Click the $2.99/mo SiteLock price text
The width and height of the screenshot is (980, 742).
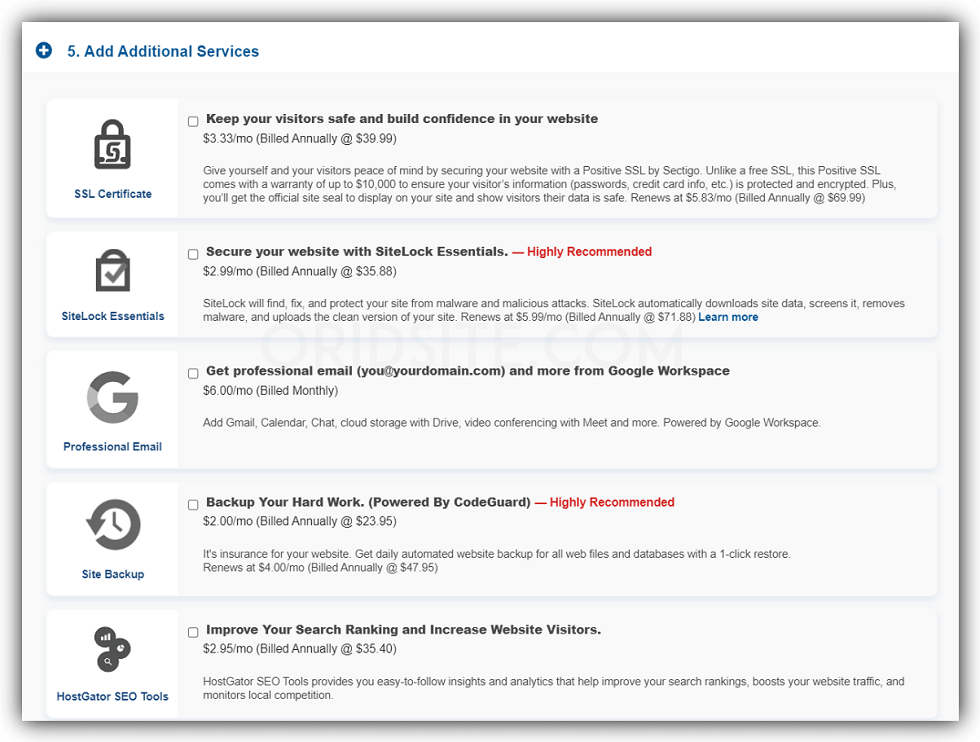[299, 271]
